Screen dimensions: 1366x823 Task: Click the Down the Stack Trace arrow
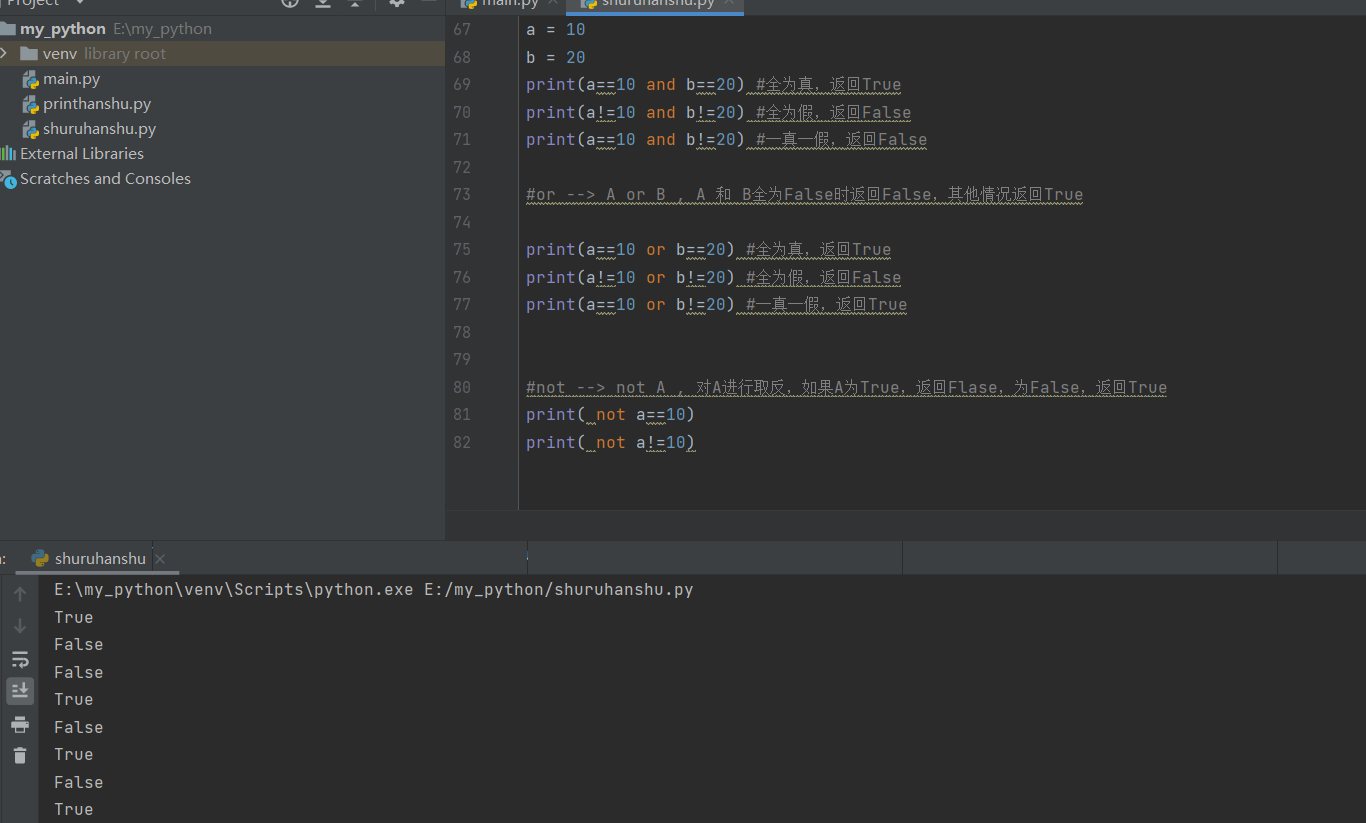pyautogui.click(x=20, y=626)
